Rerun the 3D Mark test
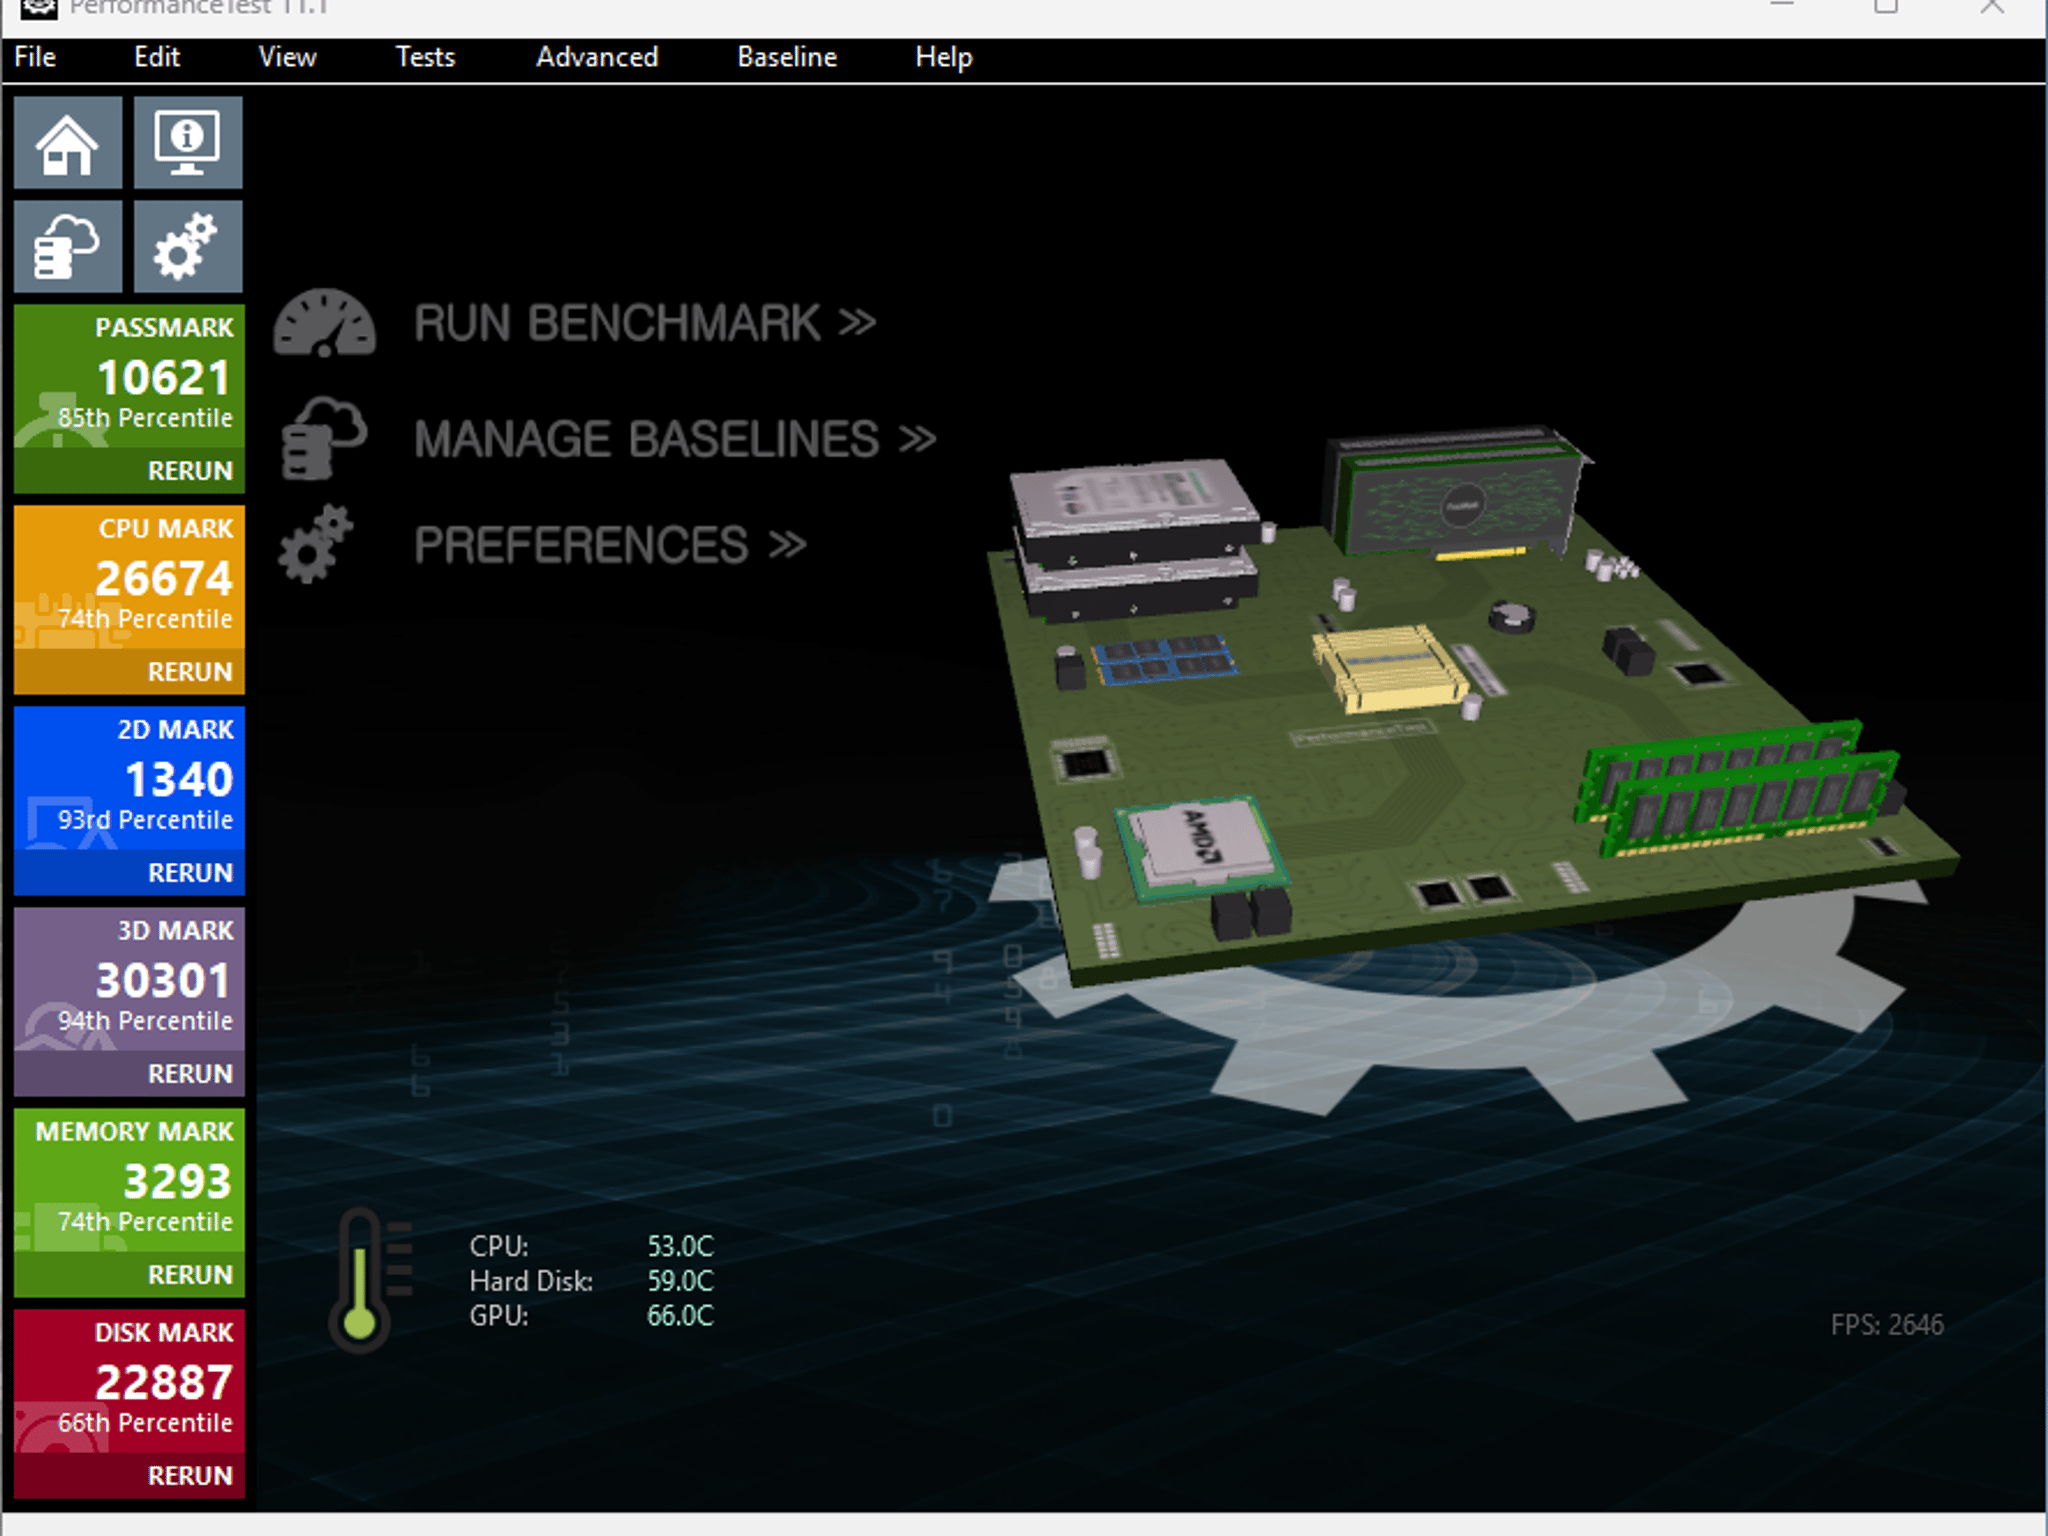The height and width of the screenshot is (1536, 2048). 190,1074
